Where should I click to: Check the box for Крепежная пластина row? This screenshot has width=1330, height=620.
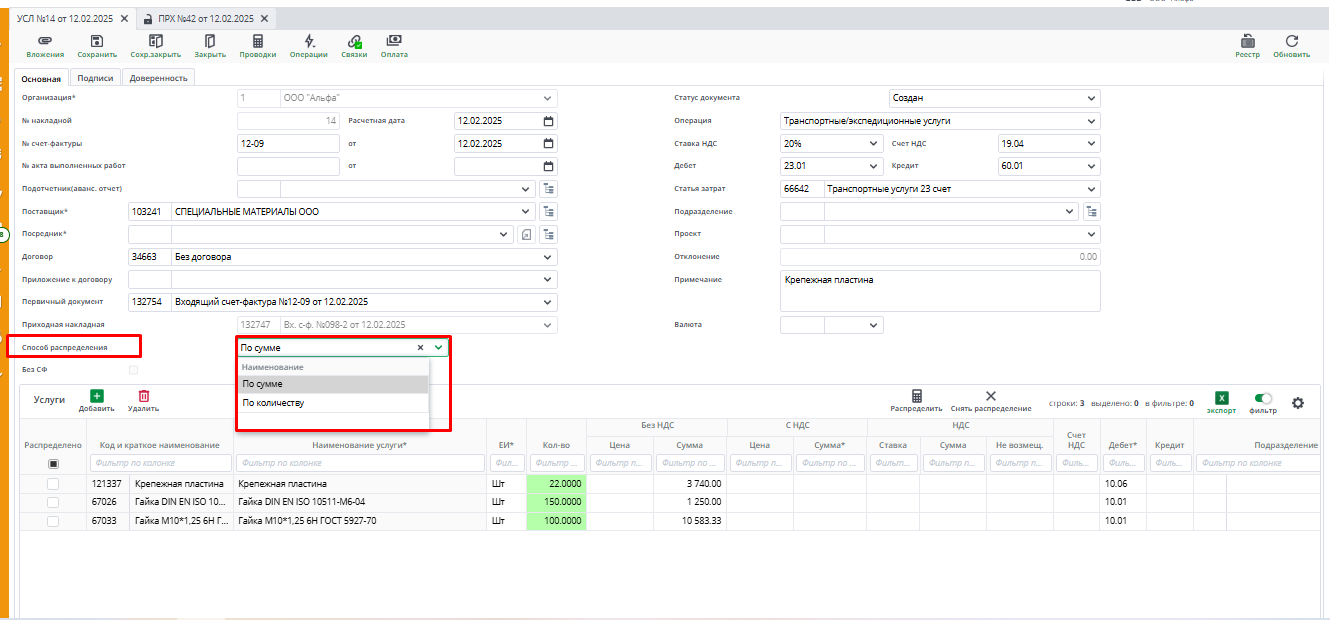pos(53,483)
